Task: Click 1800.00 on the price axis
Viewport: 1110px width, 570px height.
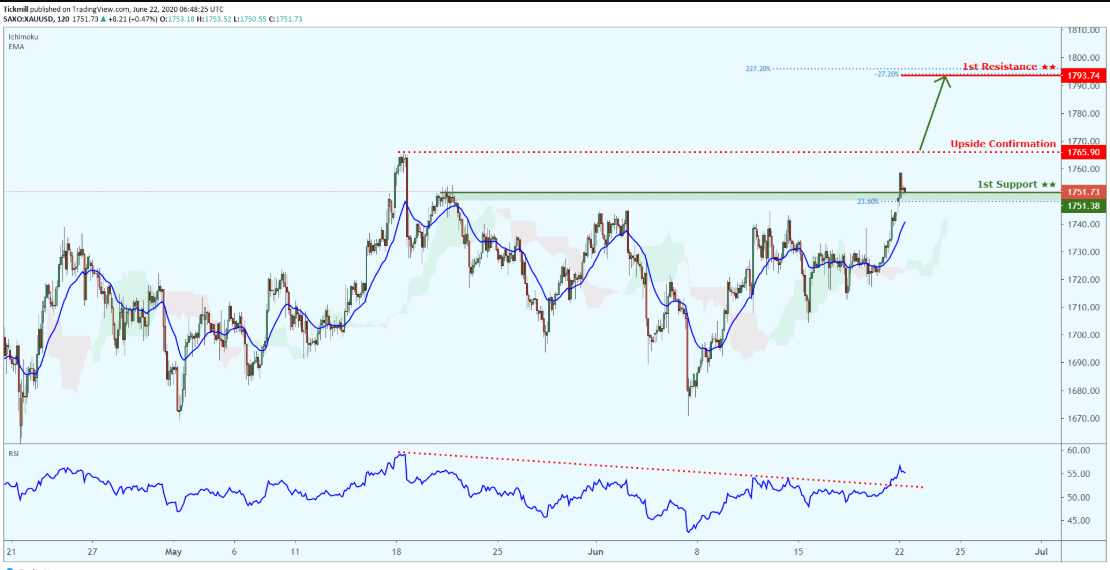Action: (x=1084, y=57)
